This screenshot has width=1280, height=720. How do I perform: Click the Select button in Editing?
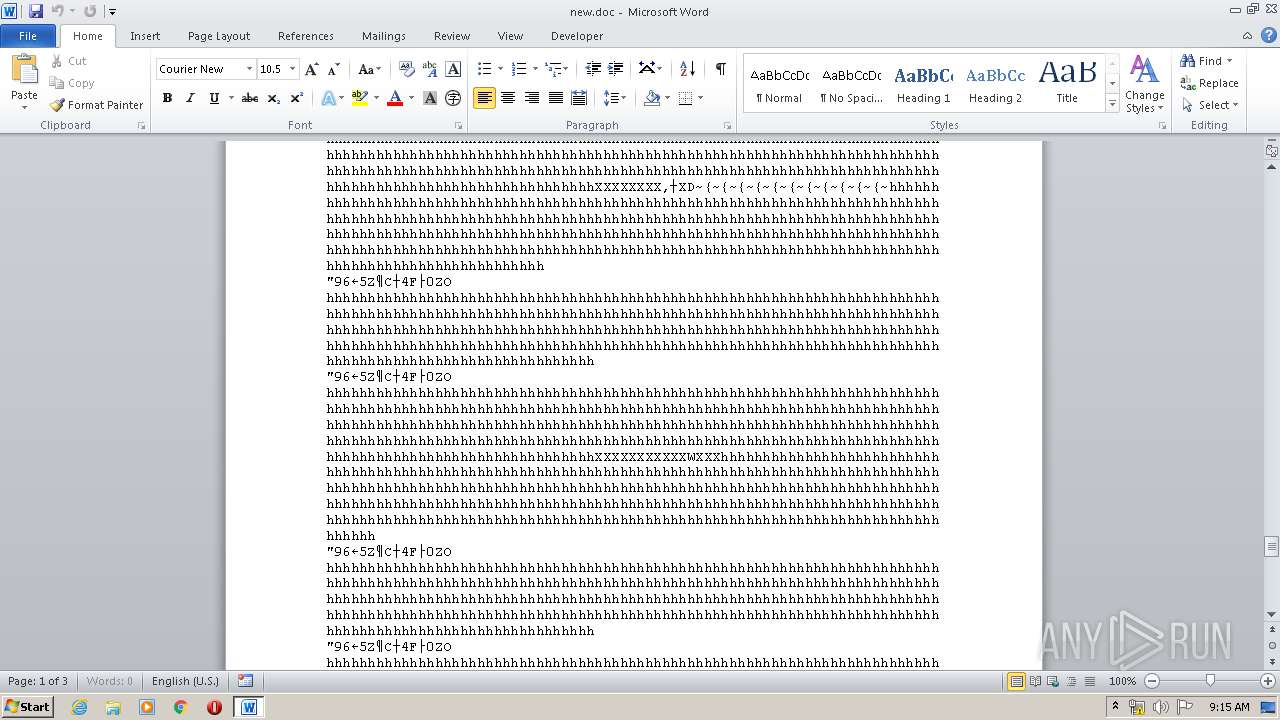tap(1210, 105)
